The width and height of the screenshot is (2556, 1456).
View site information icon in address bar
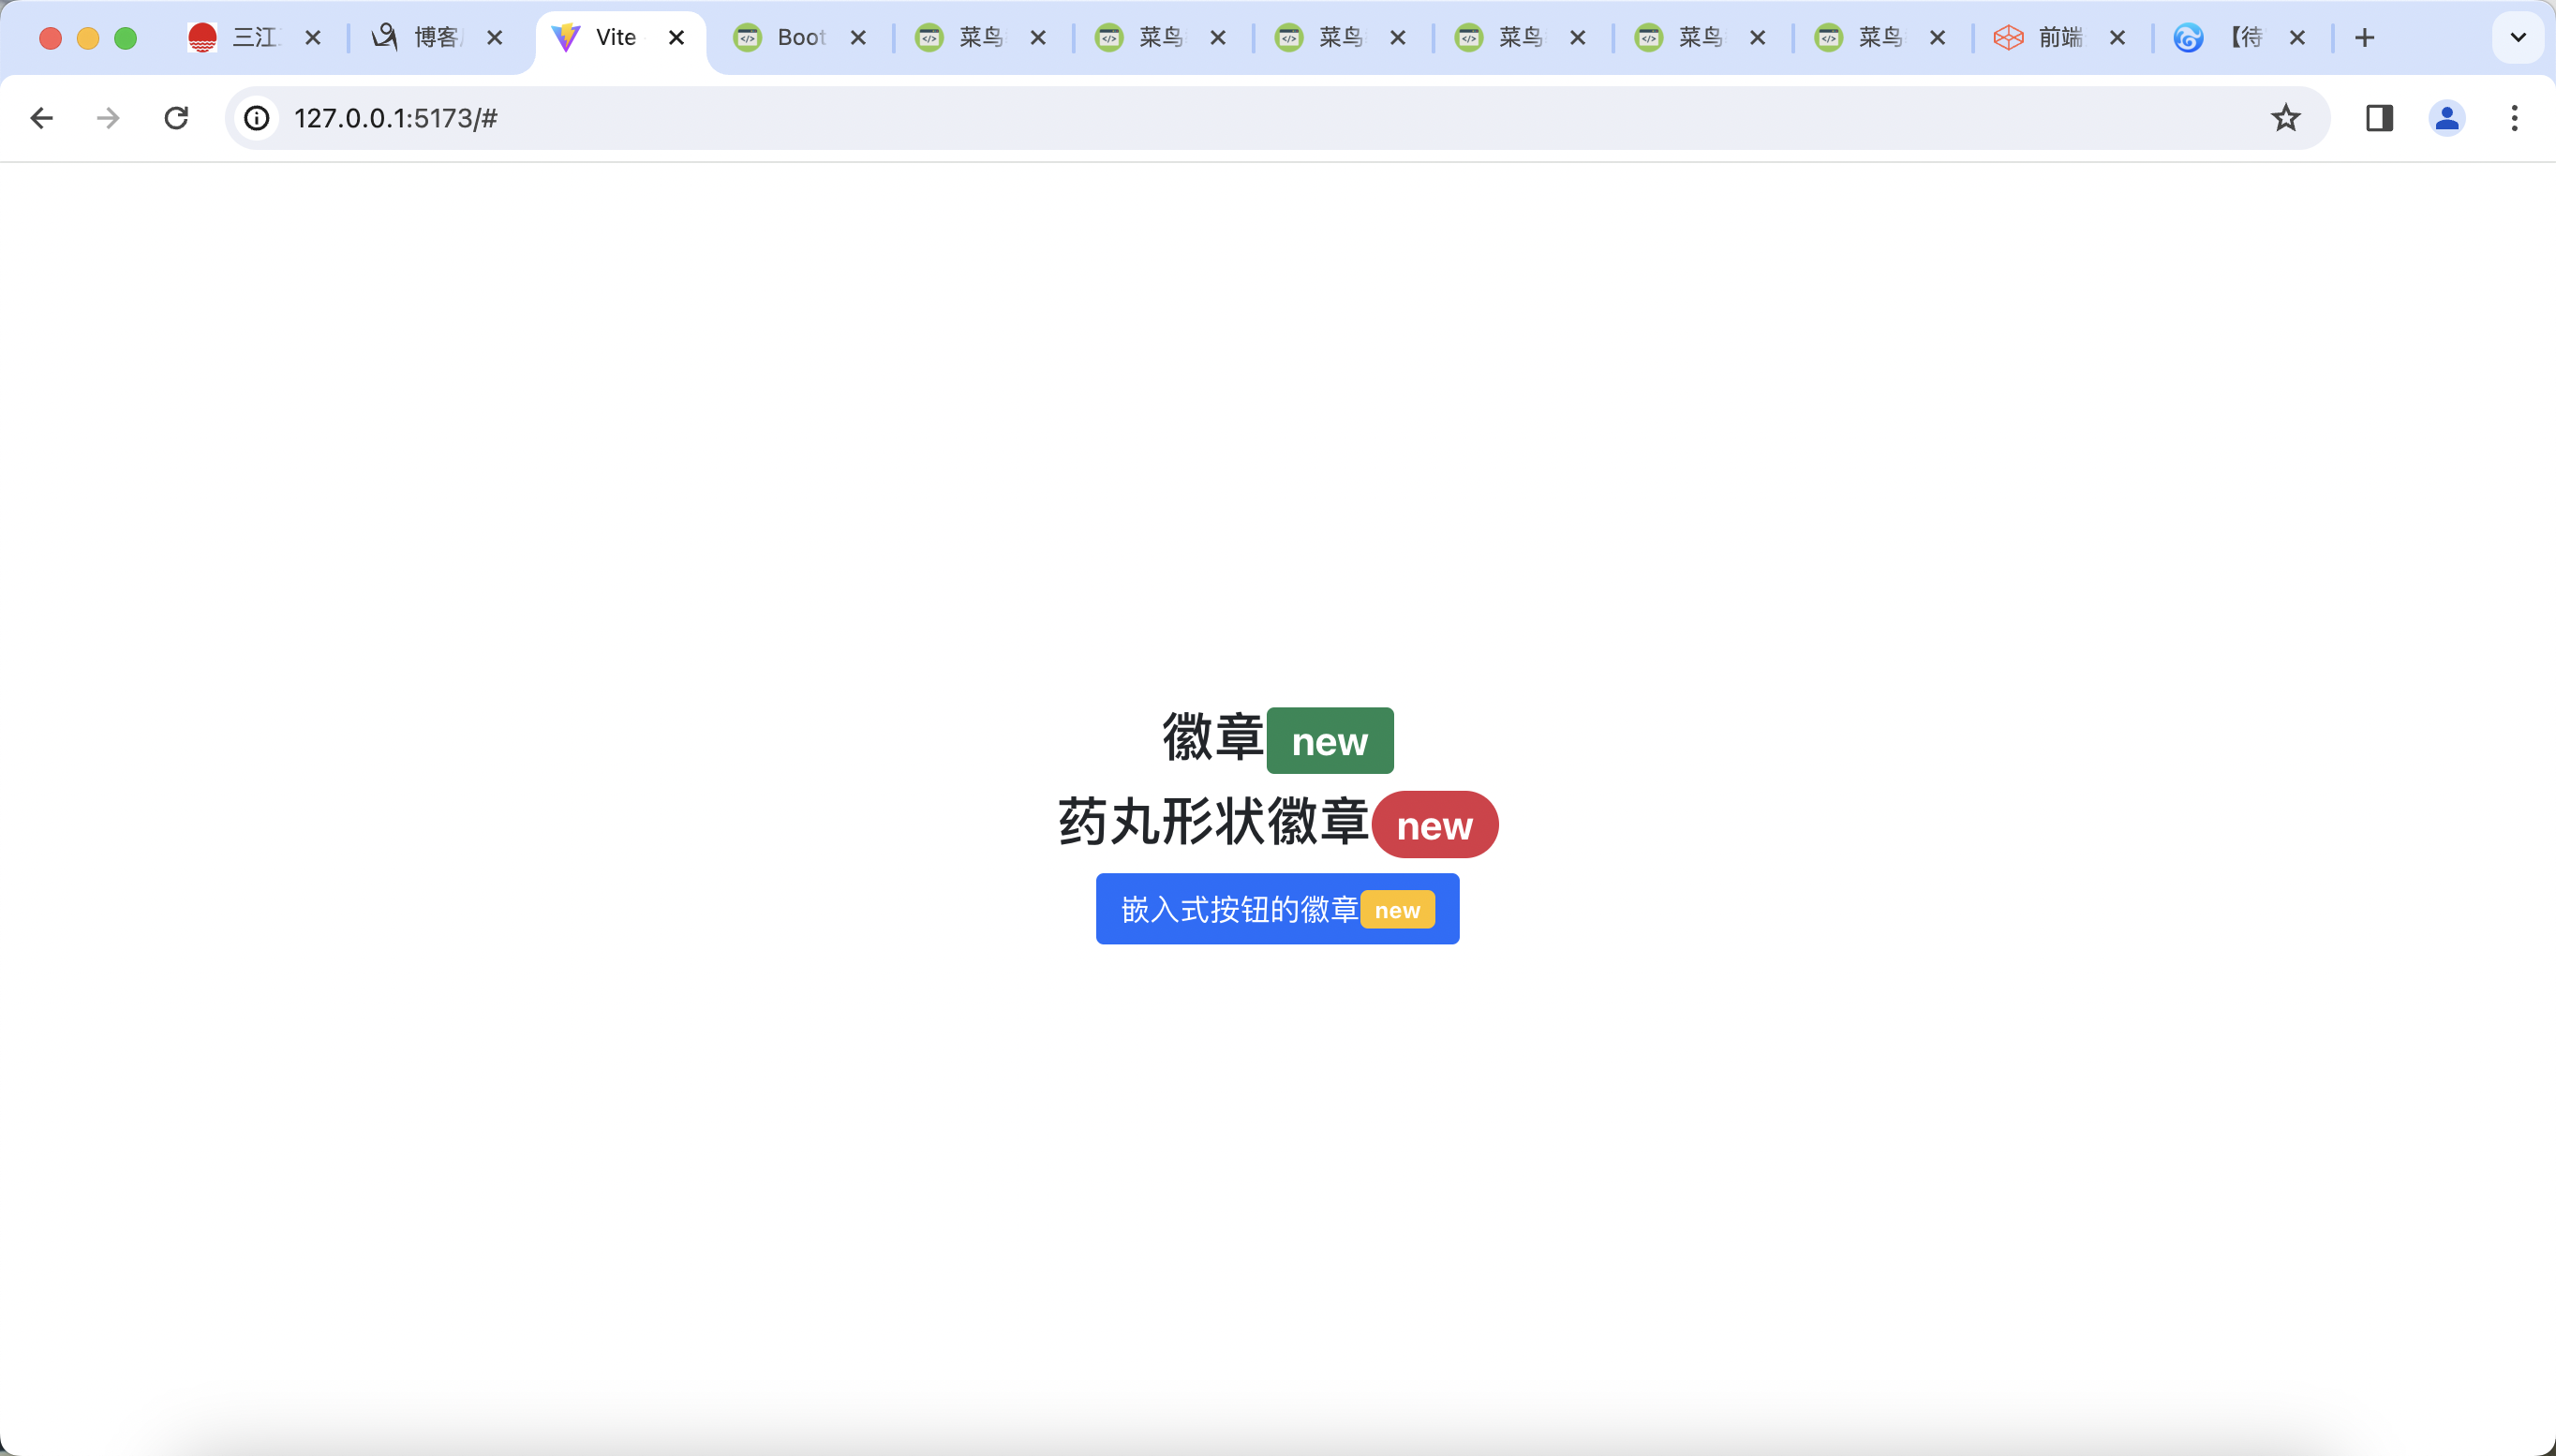click(257, 118)
